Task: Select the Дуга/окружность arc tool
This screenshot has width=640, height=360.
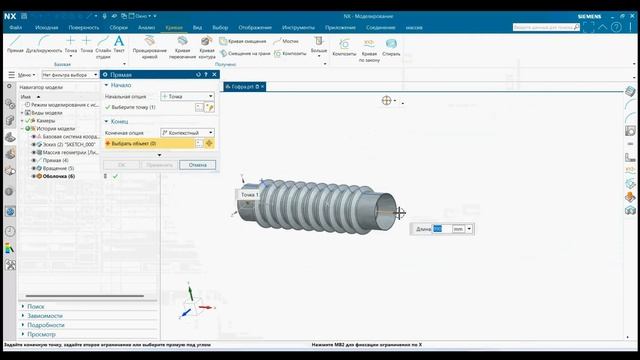Action: 44,44
